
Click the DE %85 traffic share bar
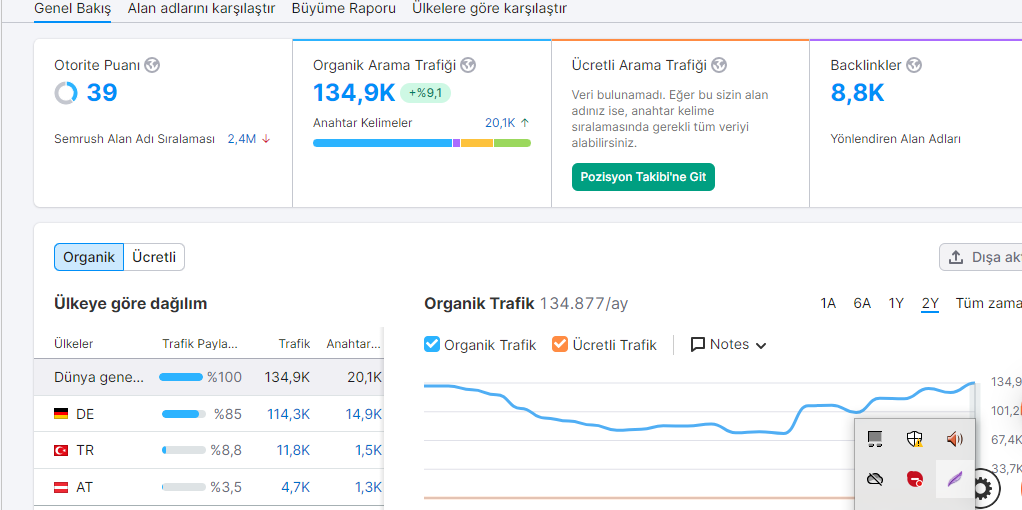click(x=184, y=413)
